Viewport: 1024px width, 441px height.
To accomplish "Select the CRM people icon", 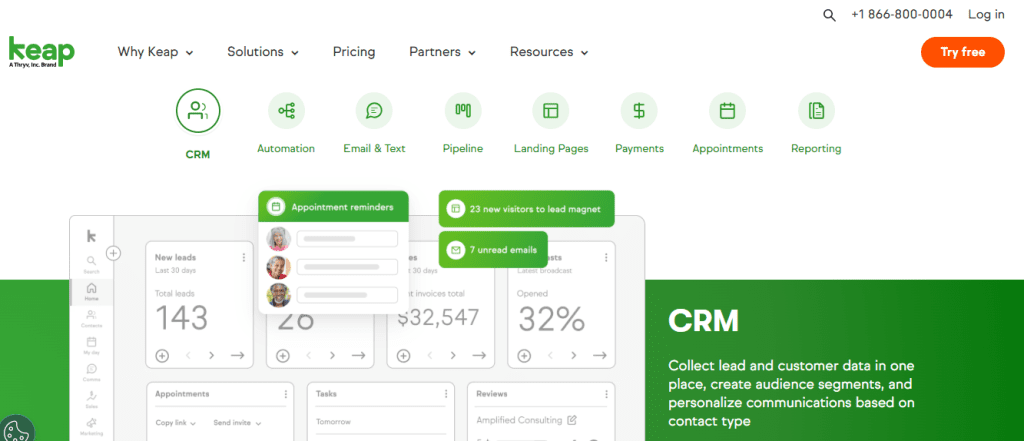I will click(198, 110).
